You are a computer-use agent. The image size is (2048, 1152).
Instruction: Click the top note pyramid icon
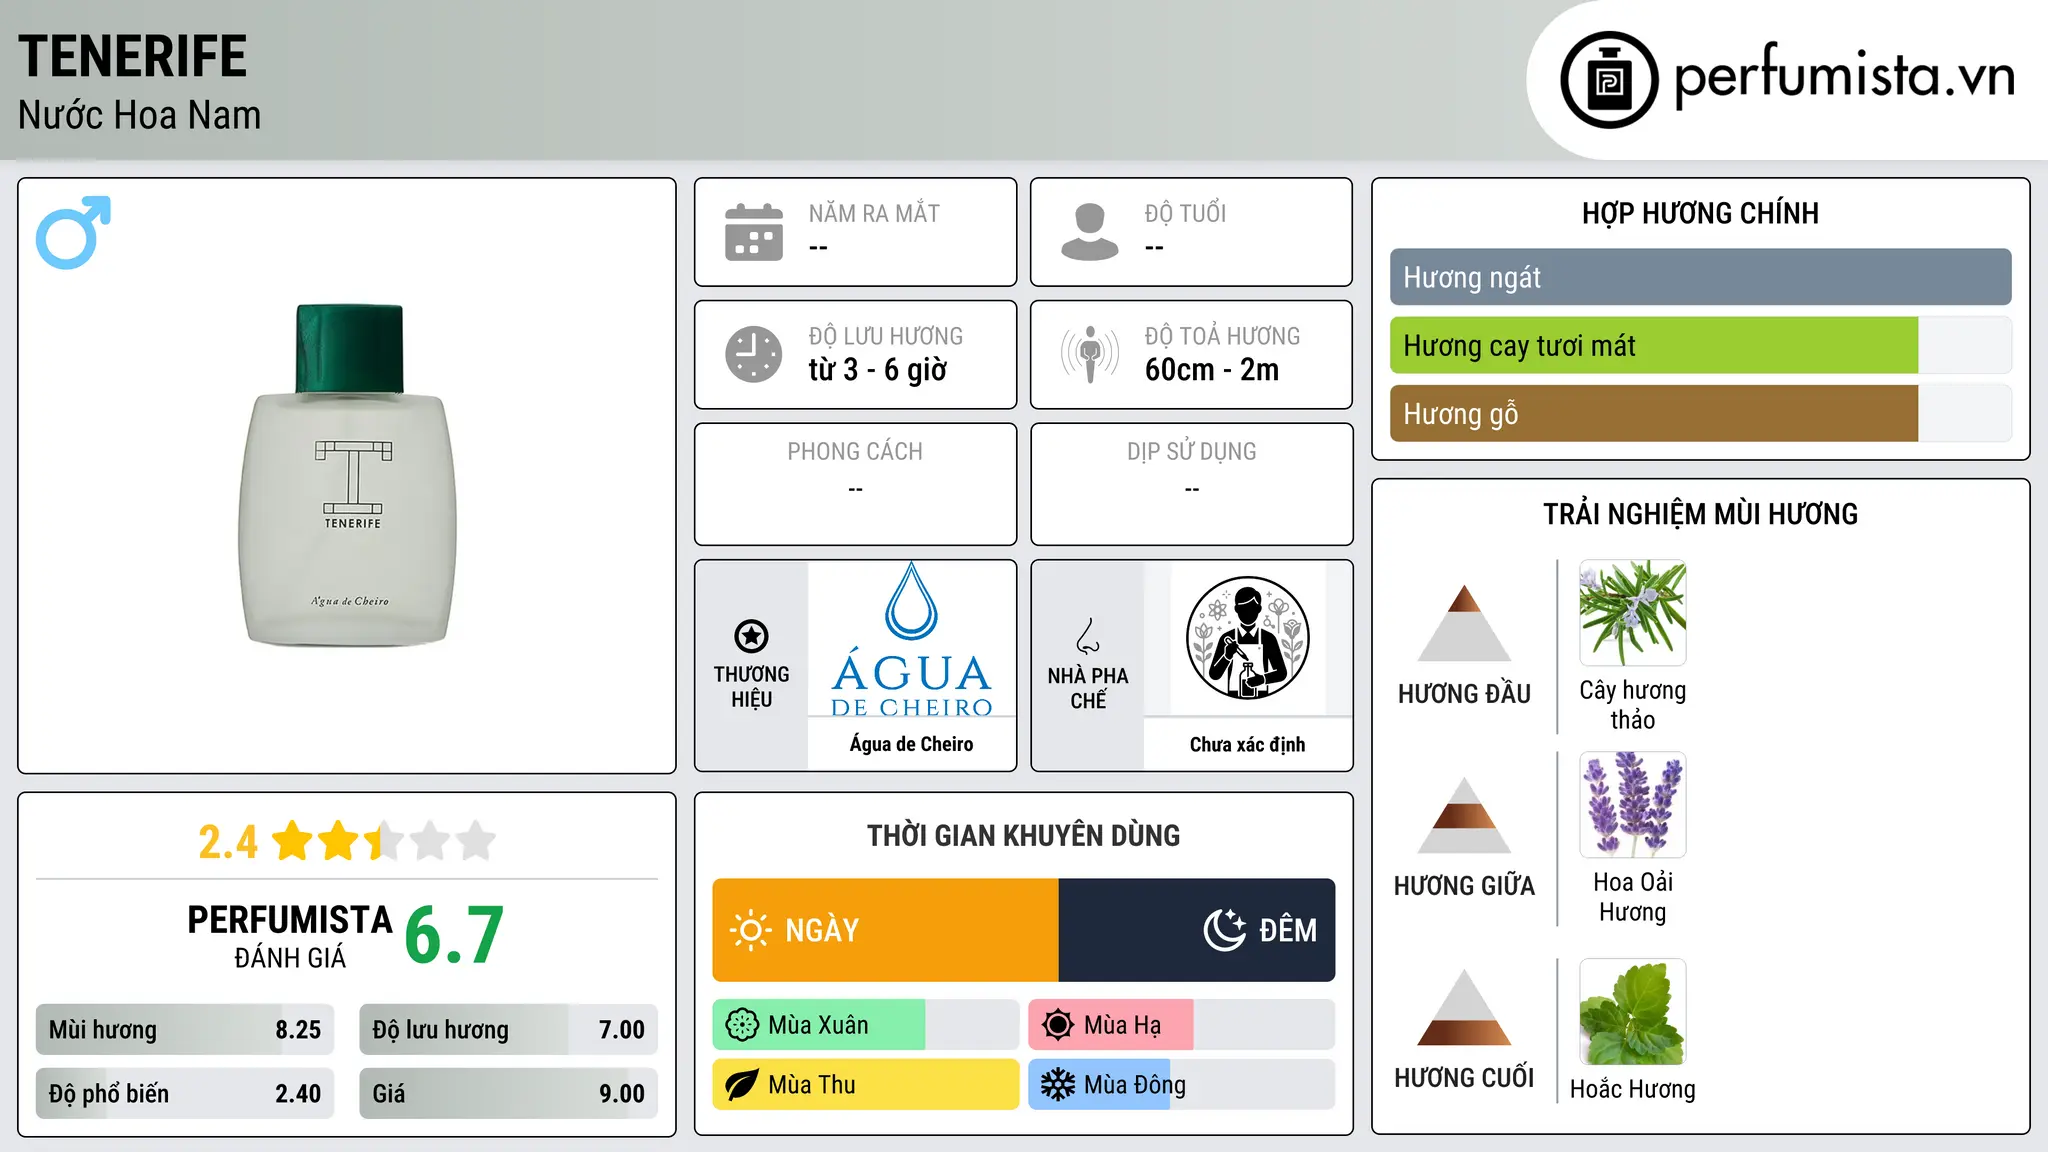[x=1464, y=623]
